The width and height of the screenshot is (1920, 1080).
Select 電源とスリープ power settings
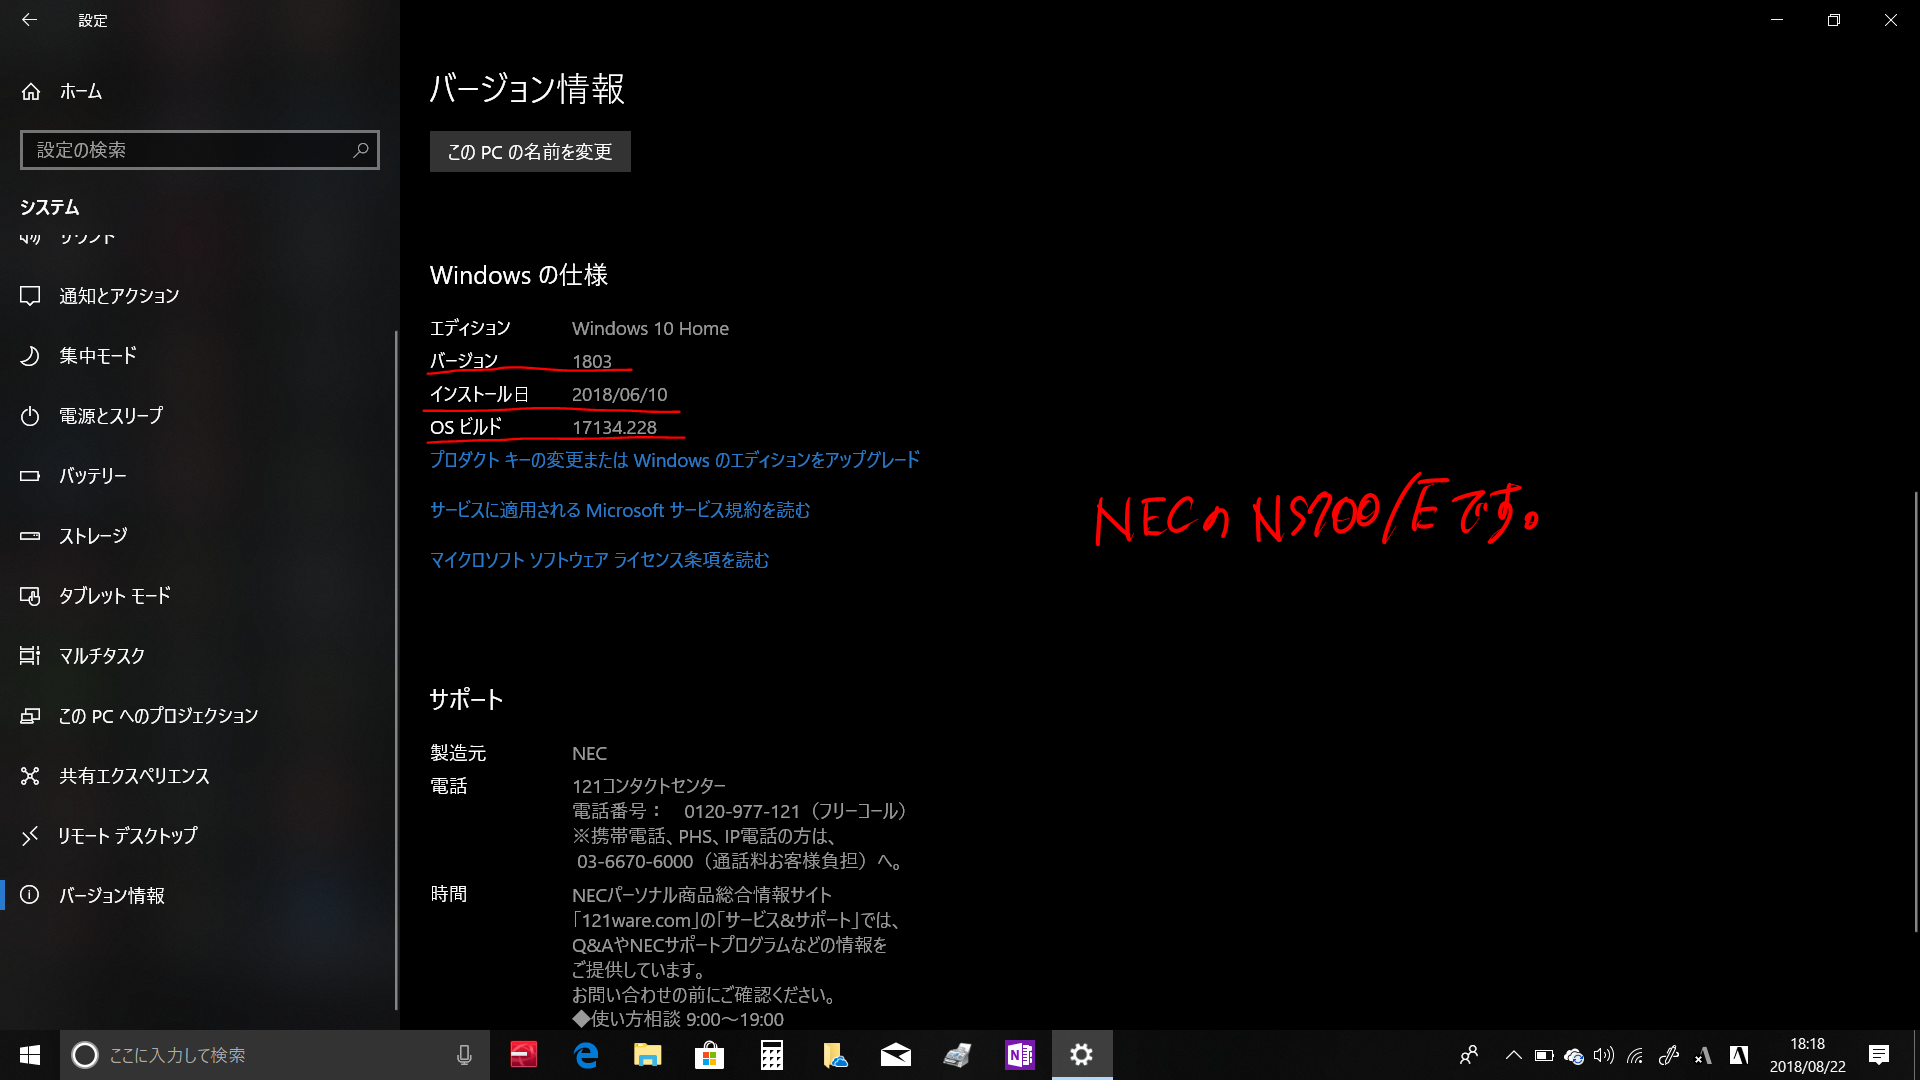pyautogui.click(x=110, y=416)
